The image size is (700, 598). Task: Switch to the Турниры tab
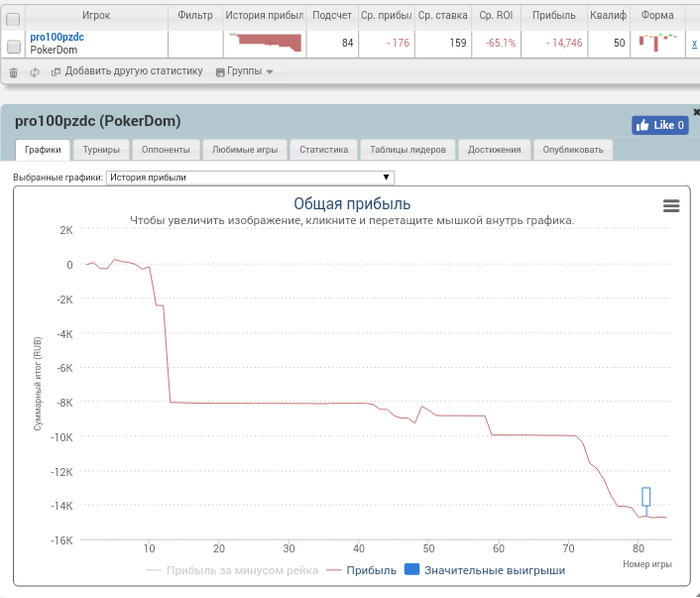[101, 150]
